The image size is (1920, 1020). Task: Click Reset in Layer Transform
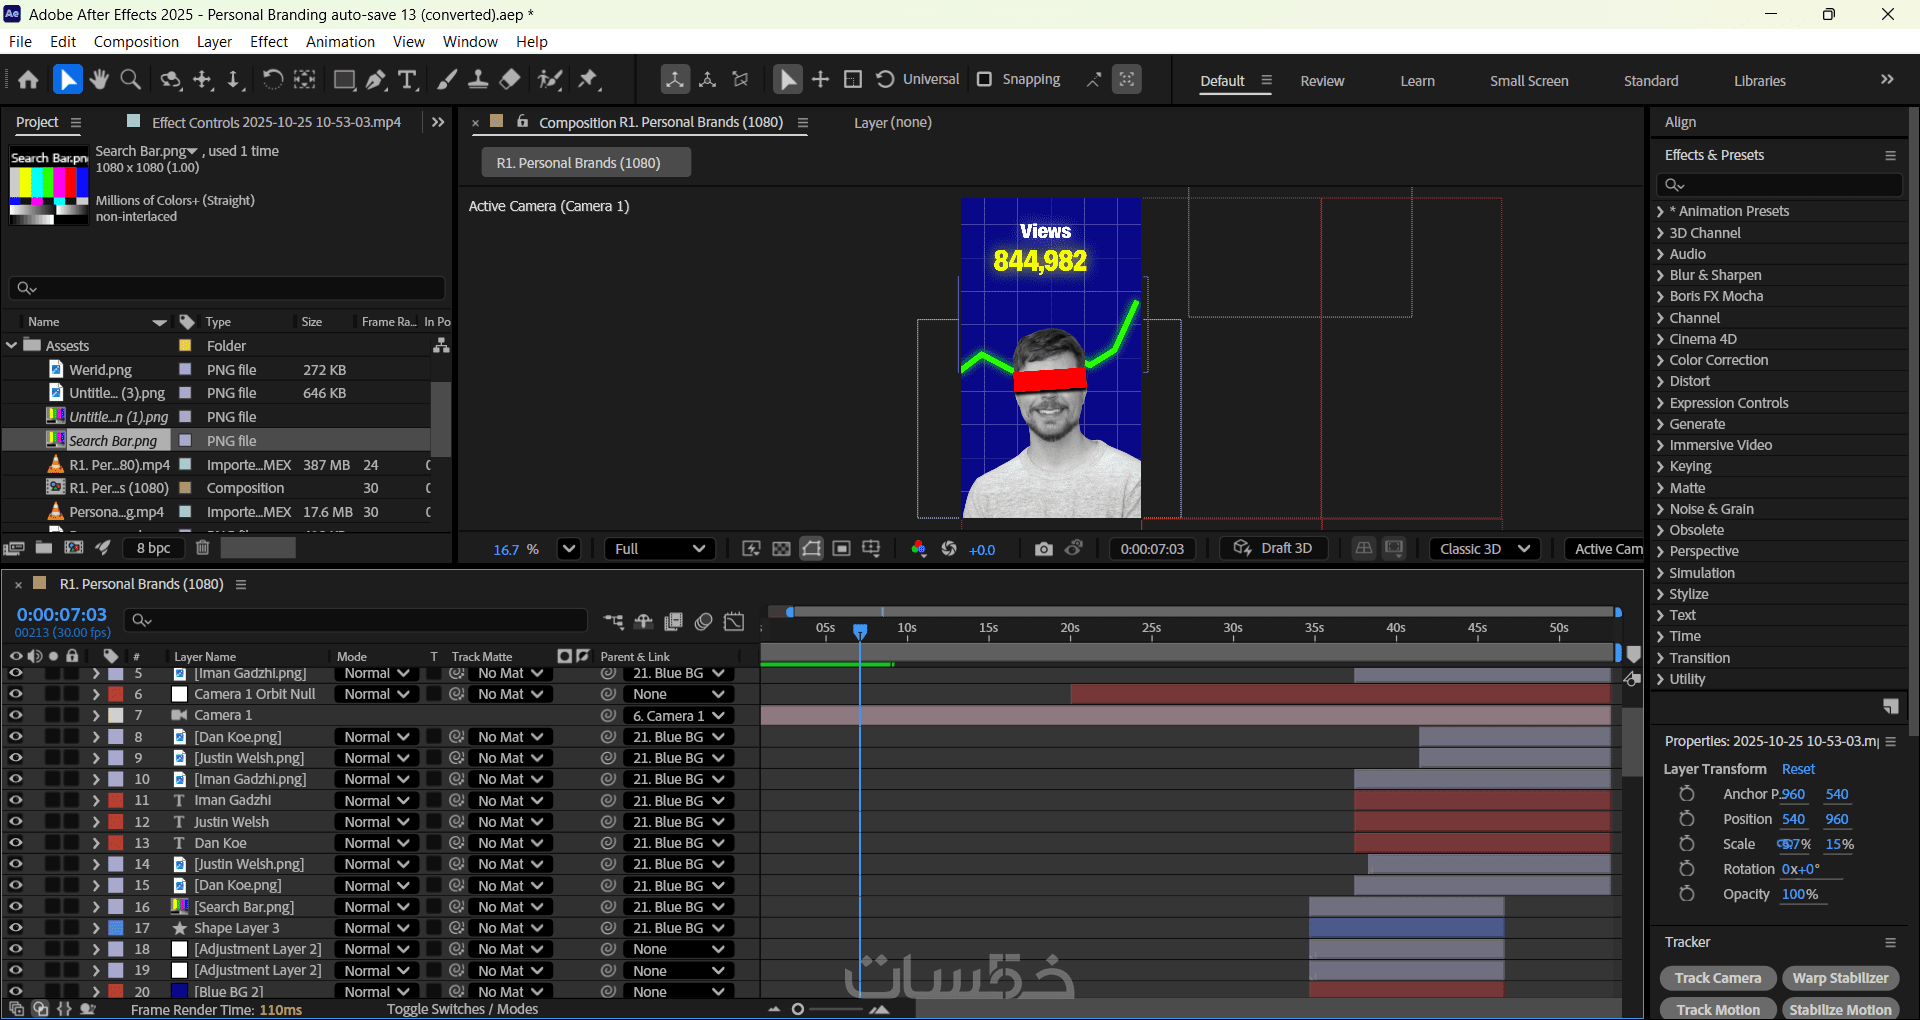tap(1797, 769)
